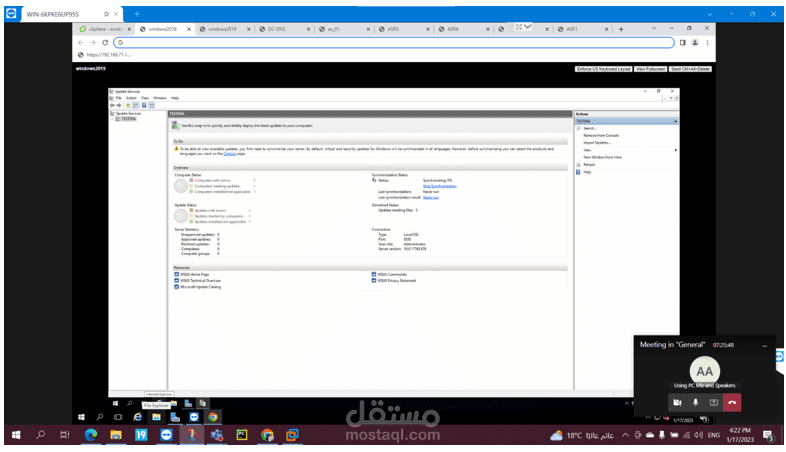
Task: Expand the TESTERA node in the tree
Action: click(112, 119)
